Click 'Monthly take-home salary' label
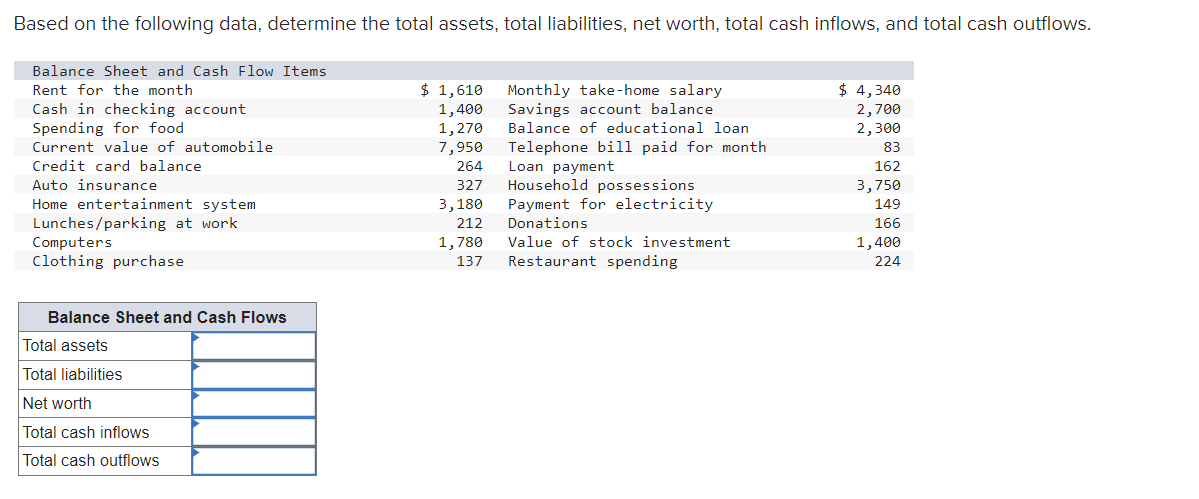 [x=615, y=90]
